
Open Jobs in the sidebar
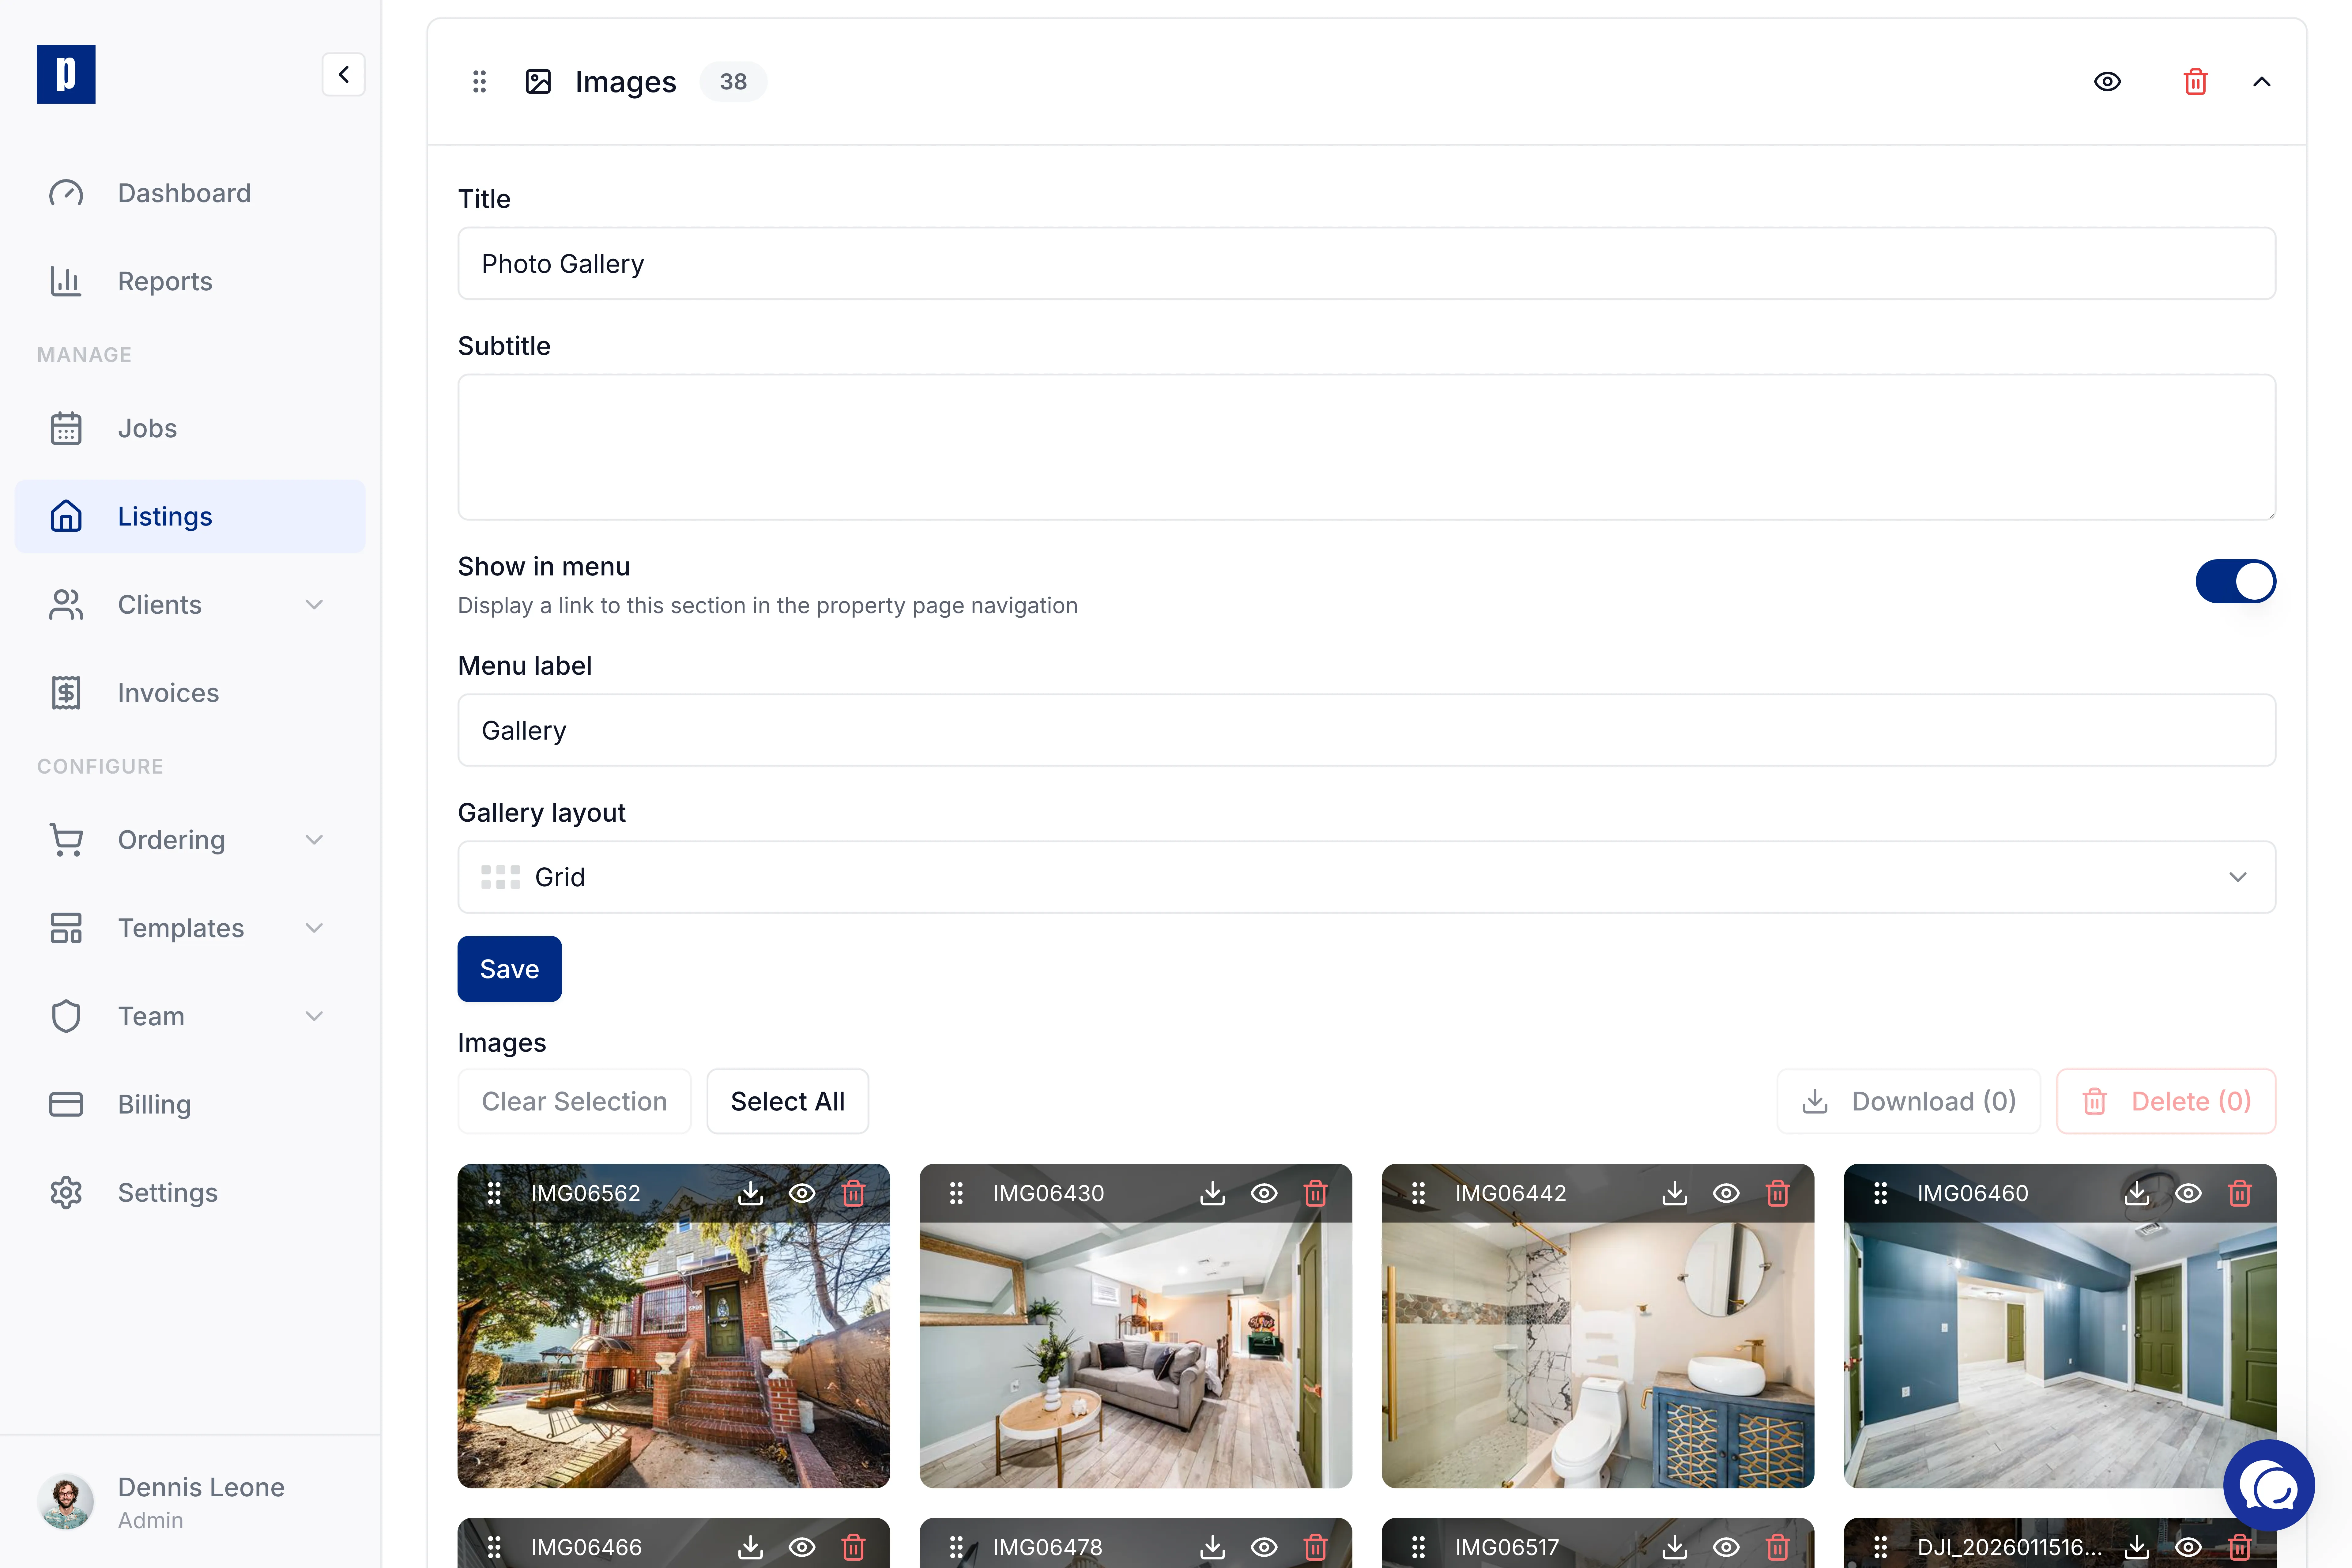pos(190,428)
